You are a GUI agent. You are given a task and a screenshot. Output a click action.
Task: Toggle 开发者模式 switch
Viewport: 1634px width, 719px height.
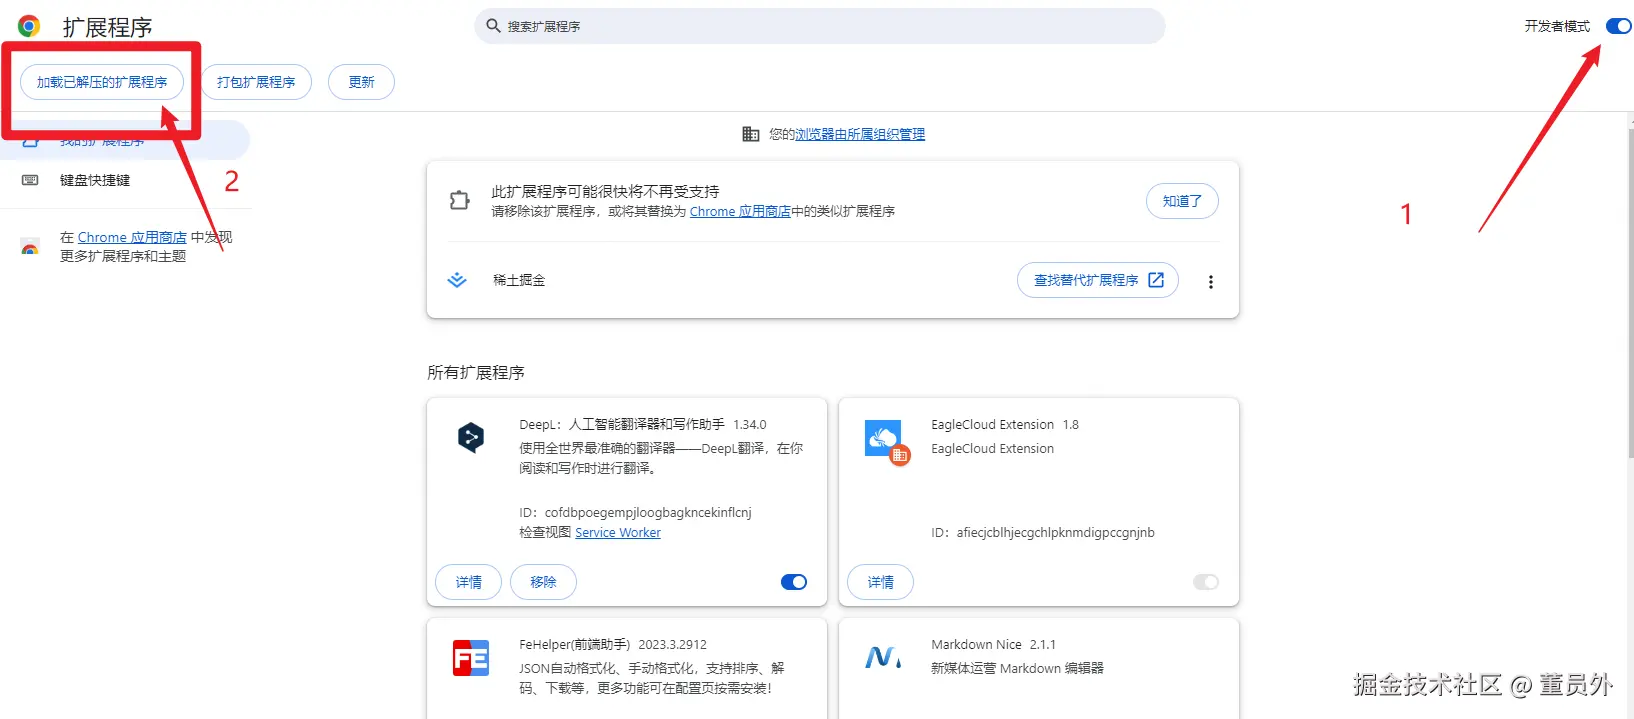click(1618, 26)
